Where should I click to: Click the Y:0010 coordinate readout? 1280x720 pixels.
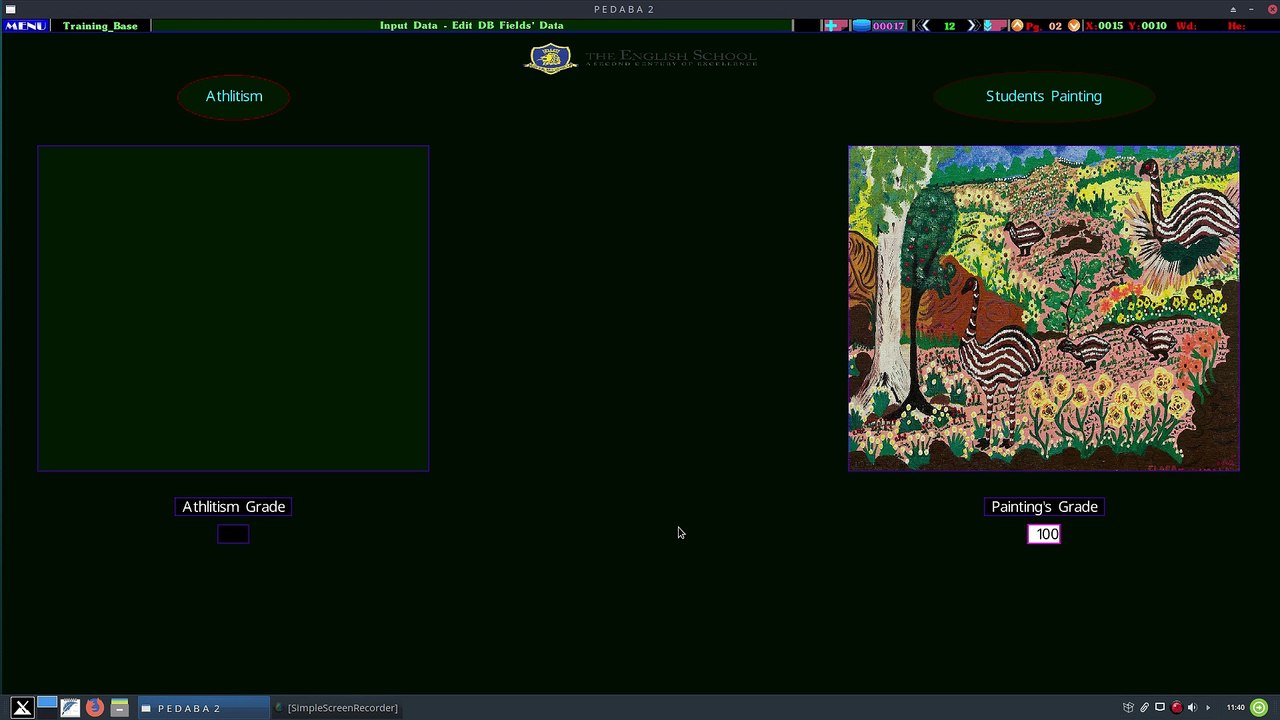click(x=1147, y=26)
